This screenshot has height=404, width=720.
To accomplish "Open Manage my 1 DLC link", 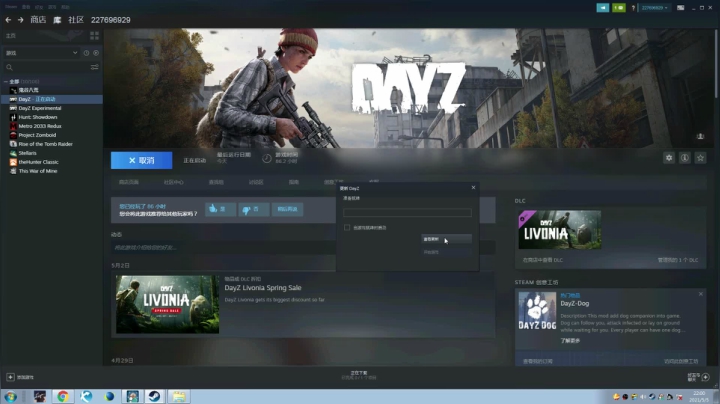I will pos(678,260).
